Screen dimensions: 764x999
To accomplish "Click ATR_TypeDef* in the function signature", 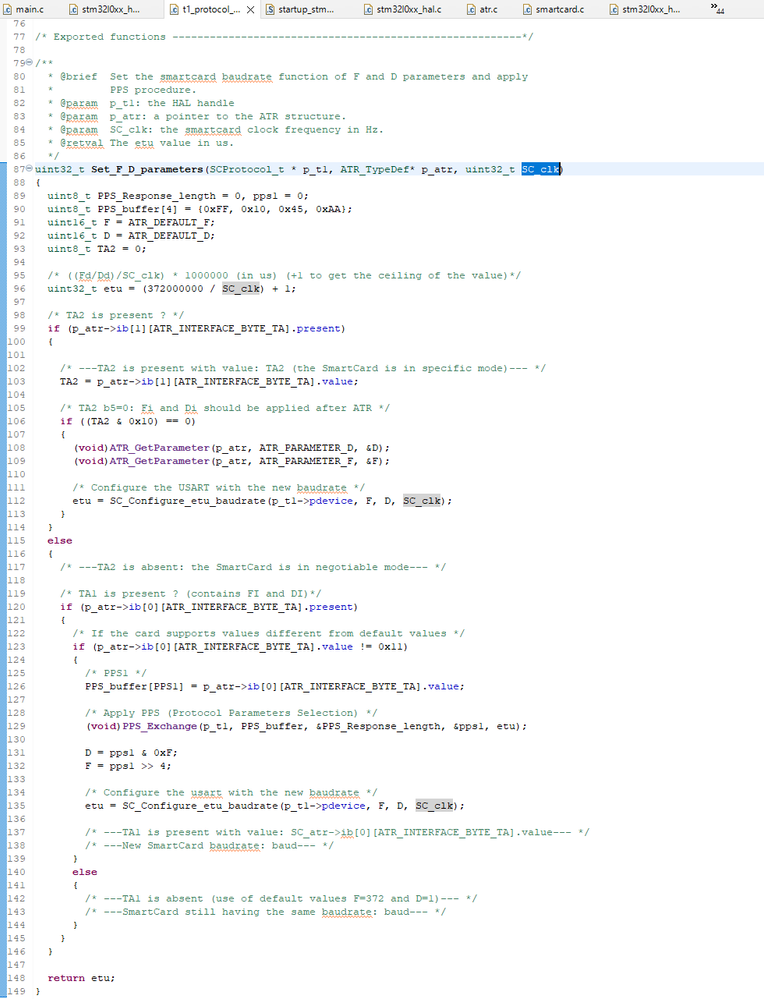I will tap(377, 169).
